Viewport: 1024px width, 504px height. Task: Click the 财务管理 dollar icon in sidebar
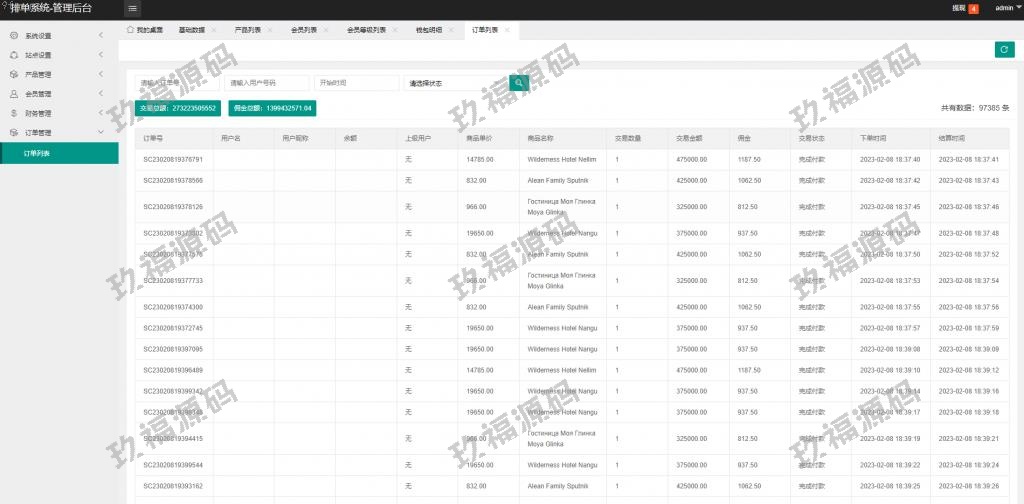(x=14, y=113)
